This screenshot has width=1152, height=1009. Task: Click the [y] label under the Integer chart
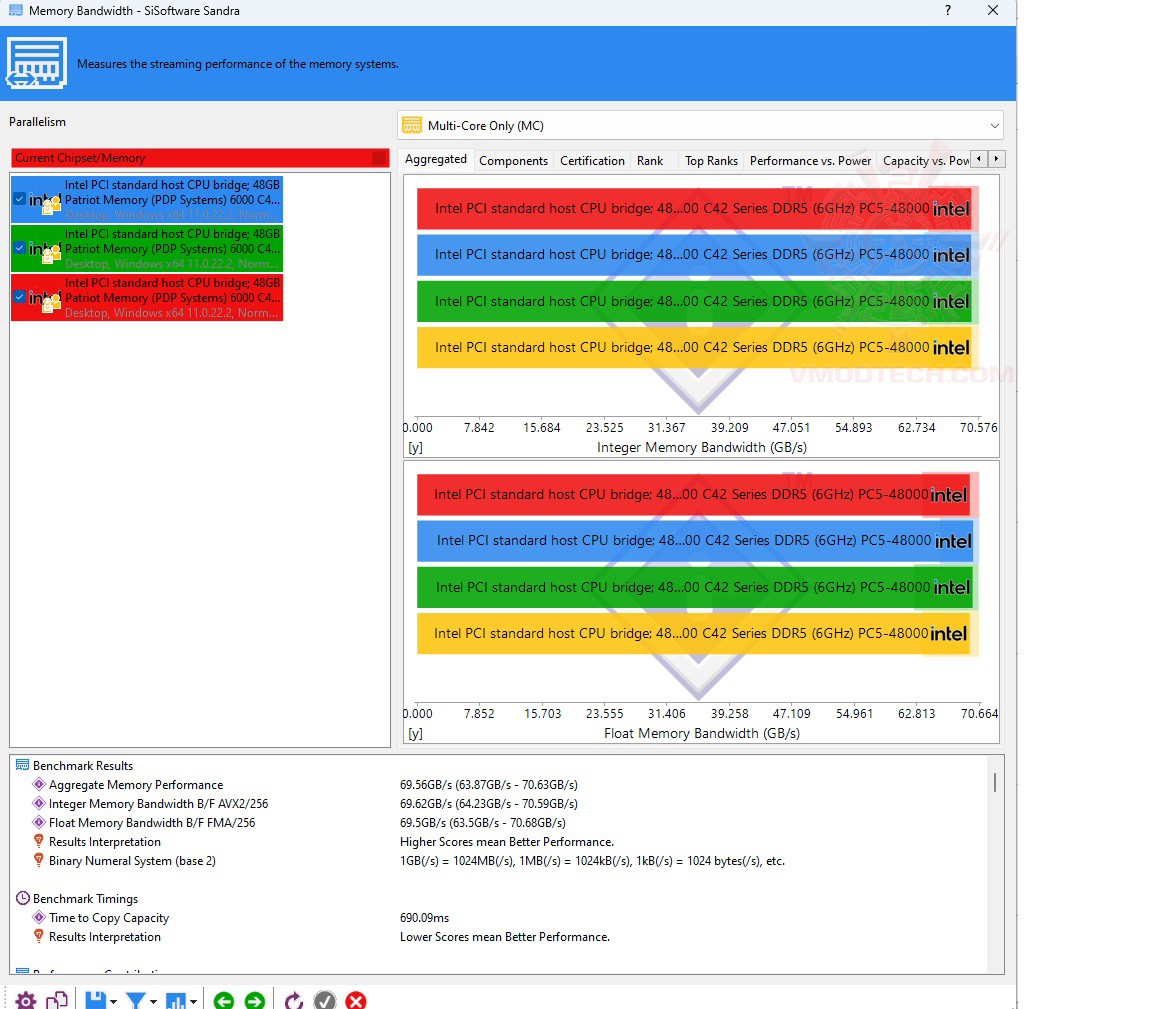(415, 447)
